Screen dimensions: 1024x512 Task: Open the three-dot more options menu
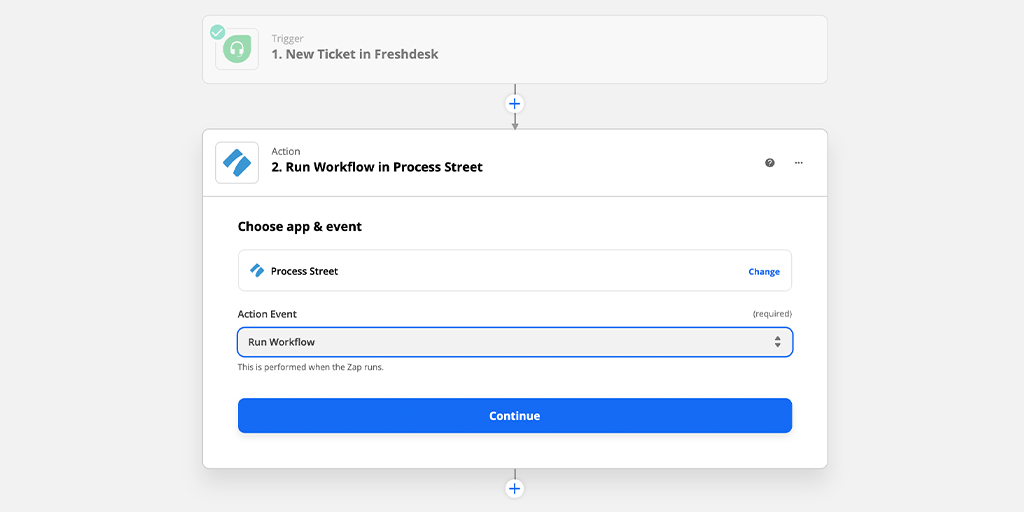799,163
